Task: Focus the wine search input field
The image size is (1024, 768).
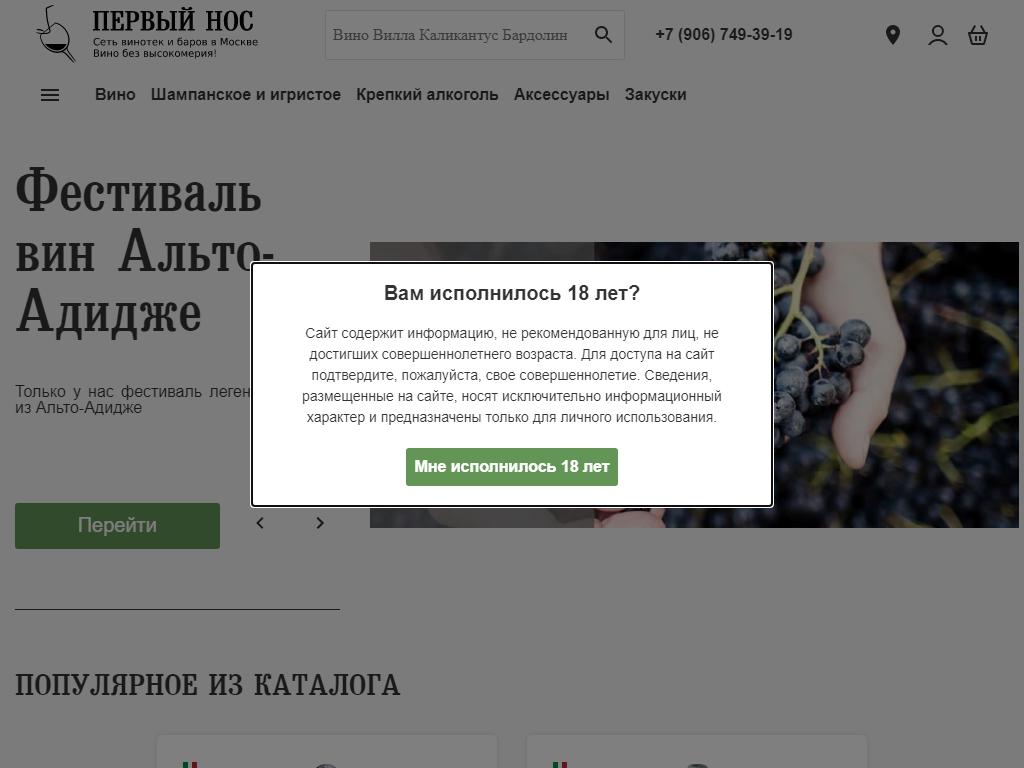Action: pos(457,35)
